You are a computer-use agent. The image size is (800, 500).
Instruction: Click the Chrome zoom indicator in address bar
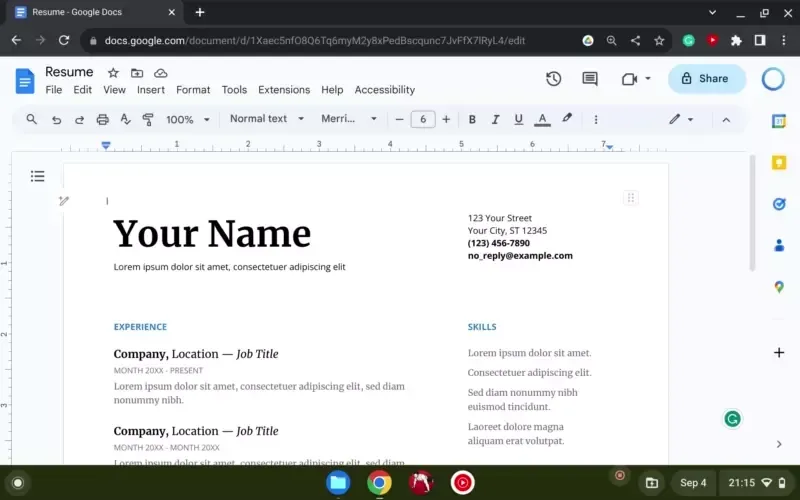(x=611, y=41)
